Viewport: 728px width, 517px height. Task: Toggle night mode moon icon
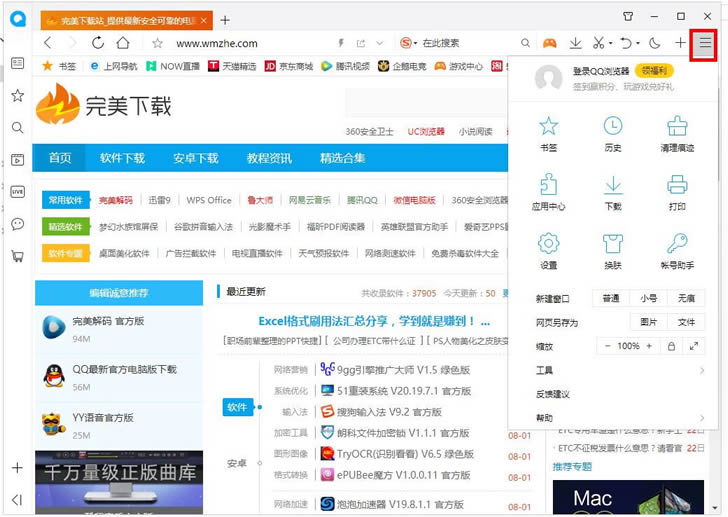[655, 43]
